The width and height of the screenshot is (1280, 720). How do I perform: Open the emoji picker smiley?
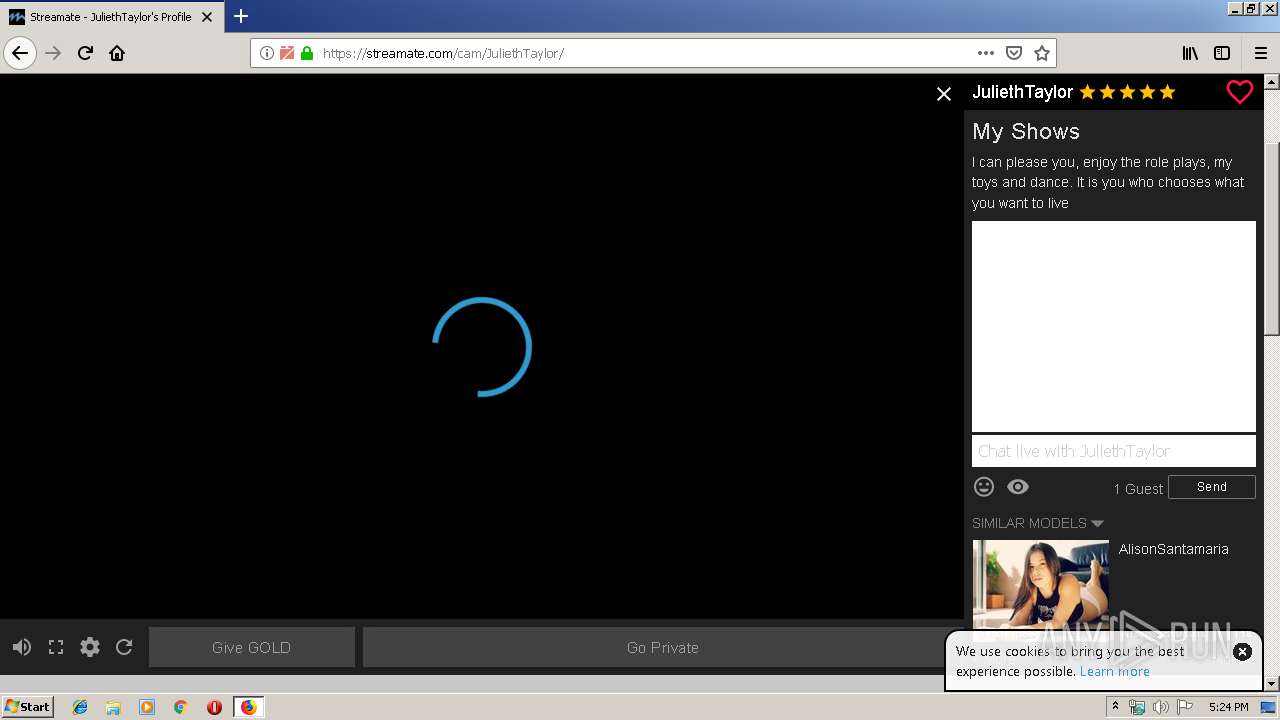point(984,487)
